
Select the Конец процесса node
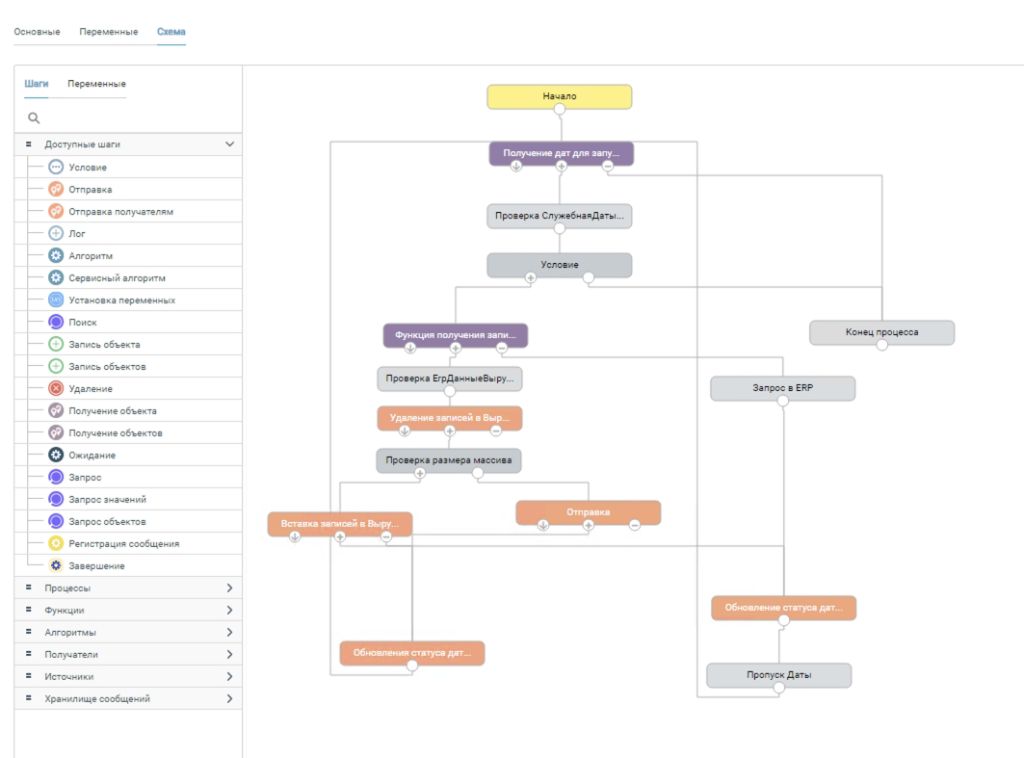click(882, 332)
